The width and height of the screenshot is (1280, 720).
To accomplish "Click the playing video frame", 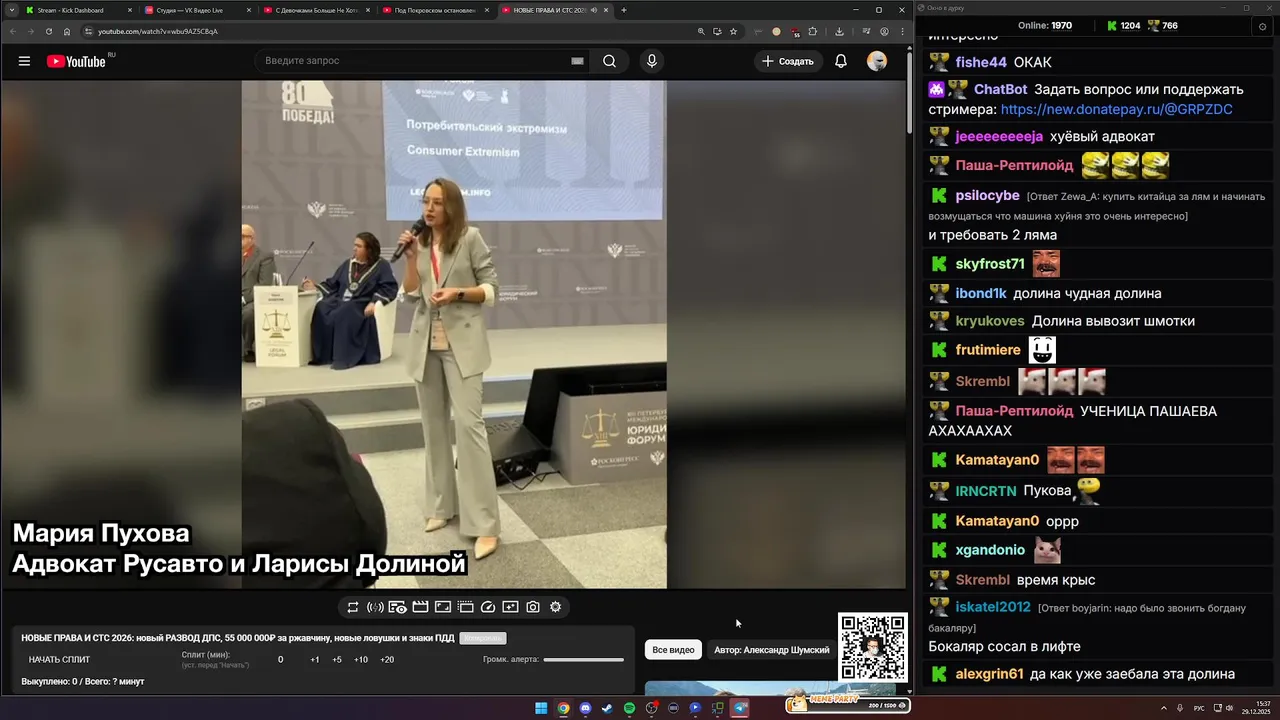I will pyautogui.click(x=454, y=335).
